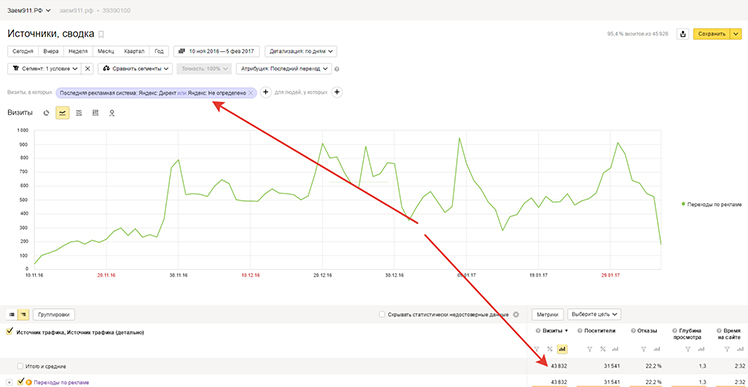Image resolution: width=748 pixels, height=387 pixels.
Task: Toggle hide statistically unreliable data checkbox
Action: [x=382, y=314]
